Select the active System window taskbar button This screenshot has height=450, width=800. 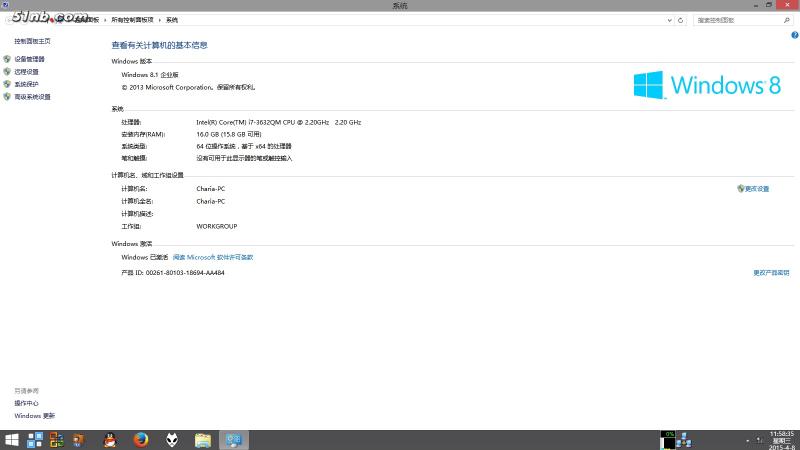click(234, 440)
